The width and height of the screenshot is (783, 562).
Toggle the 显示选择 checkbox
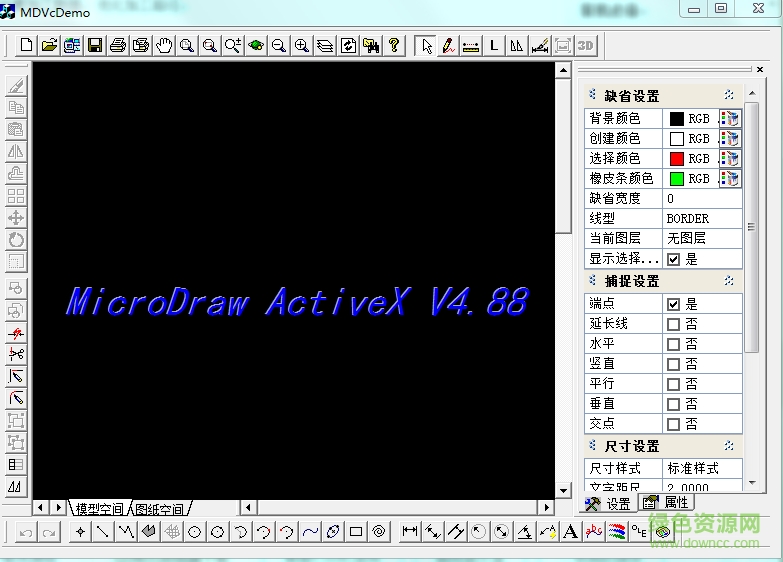click(673, 259)
